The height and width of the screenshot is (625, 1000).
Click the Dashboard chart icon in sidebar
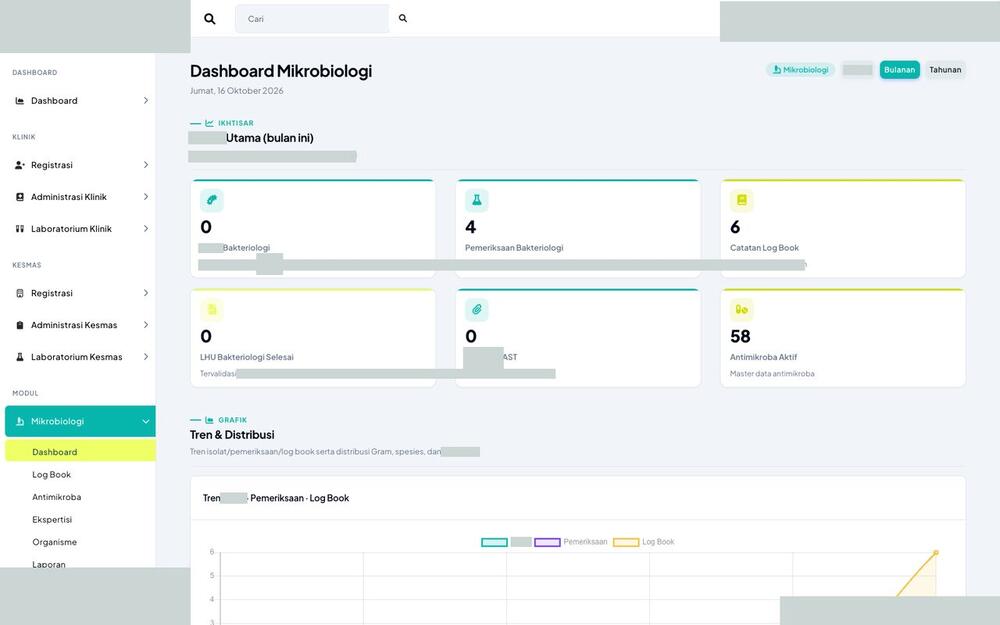20,101
